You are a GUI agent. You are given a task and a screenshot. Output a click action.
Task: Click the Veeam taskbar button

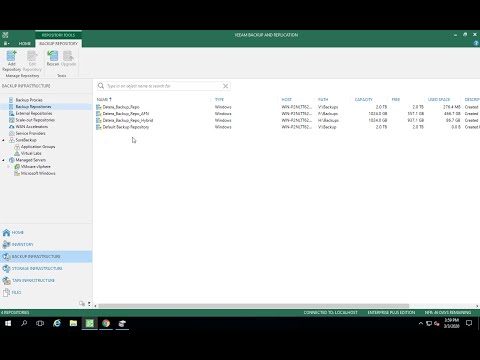(x=90, y=323)
